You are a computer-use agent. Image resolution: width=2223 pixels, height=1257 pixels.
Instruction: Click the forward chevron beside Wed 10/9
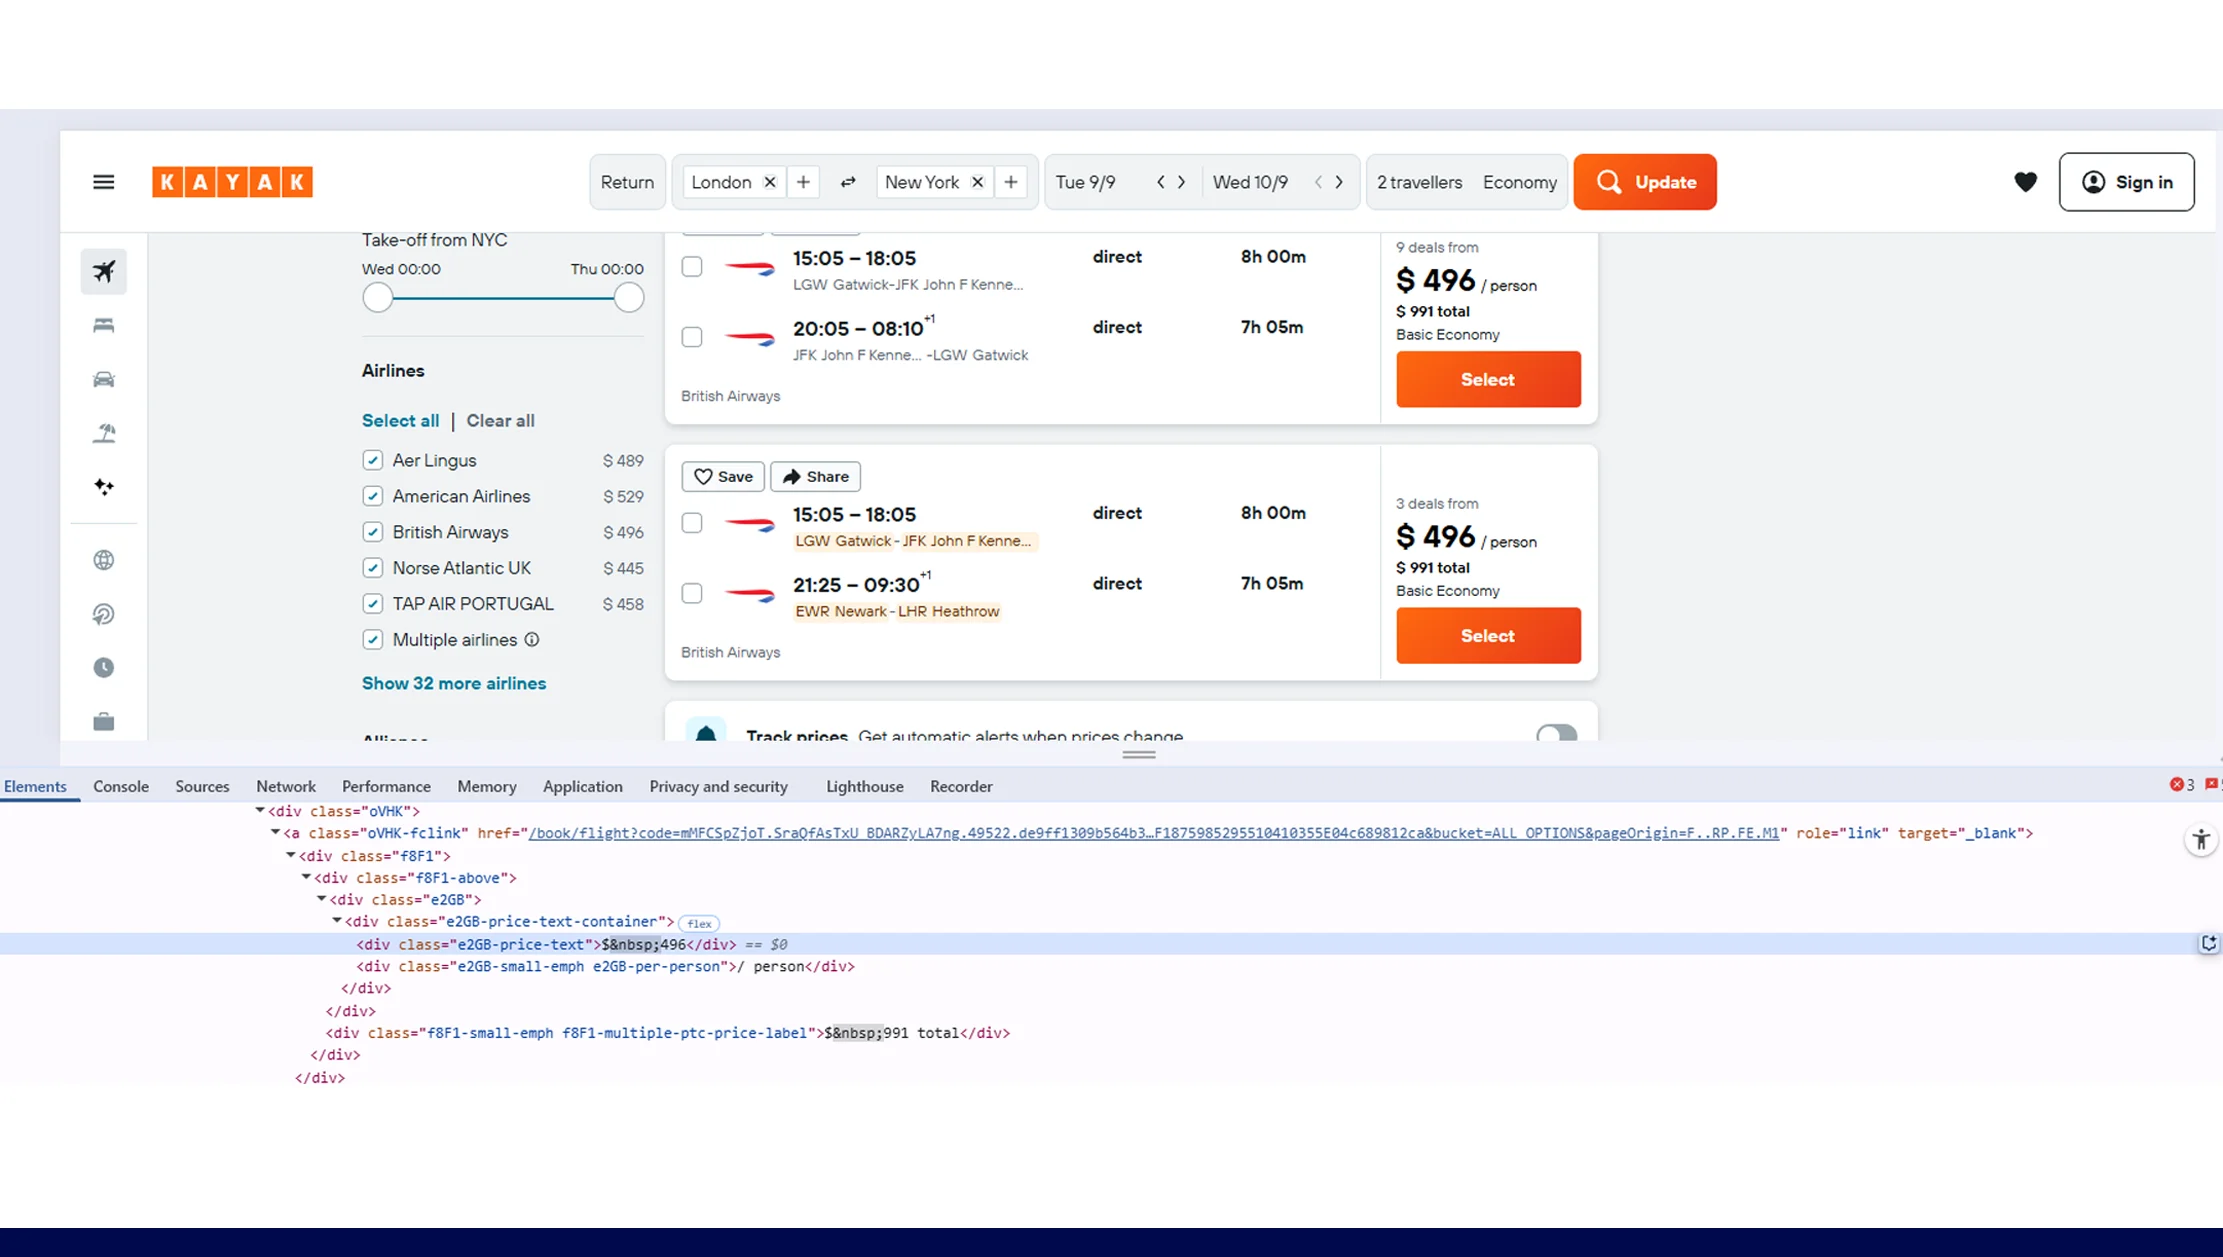(1339, 182)
